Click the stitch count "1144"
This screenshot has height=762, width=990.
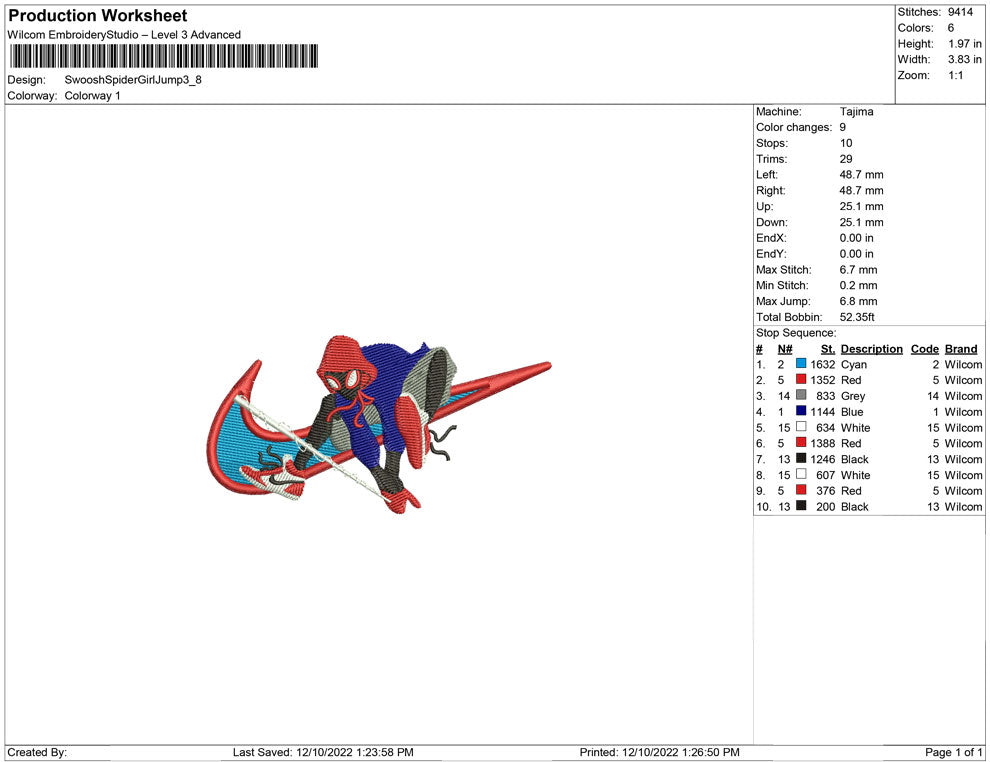(823, 412)
